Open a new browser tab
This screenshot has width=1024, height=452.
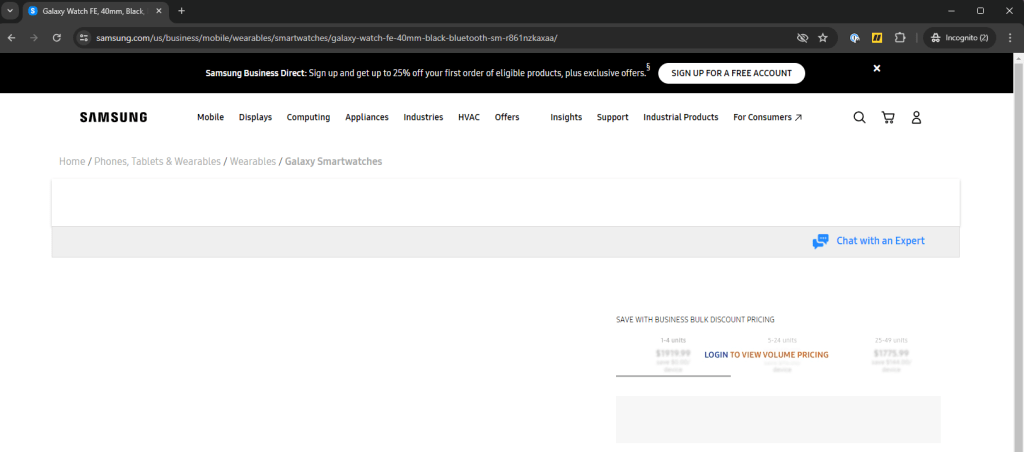click(181, 10)
